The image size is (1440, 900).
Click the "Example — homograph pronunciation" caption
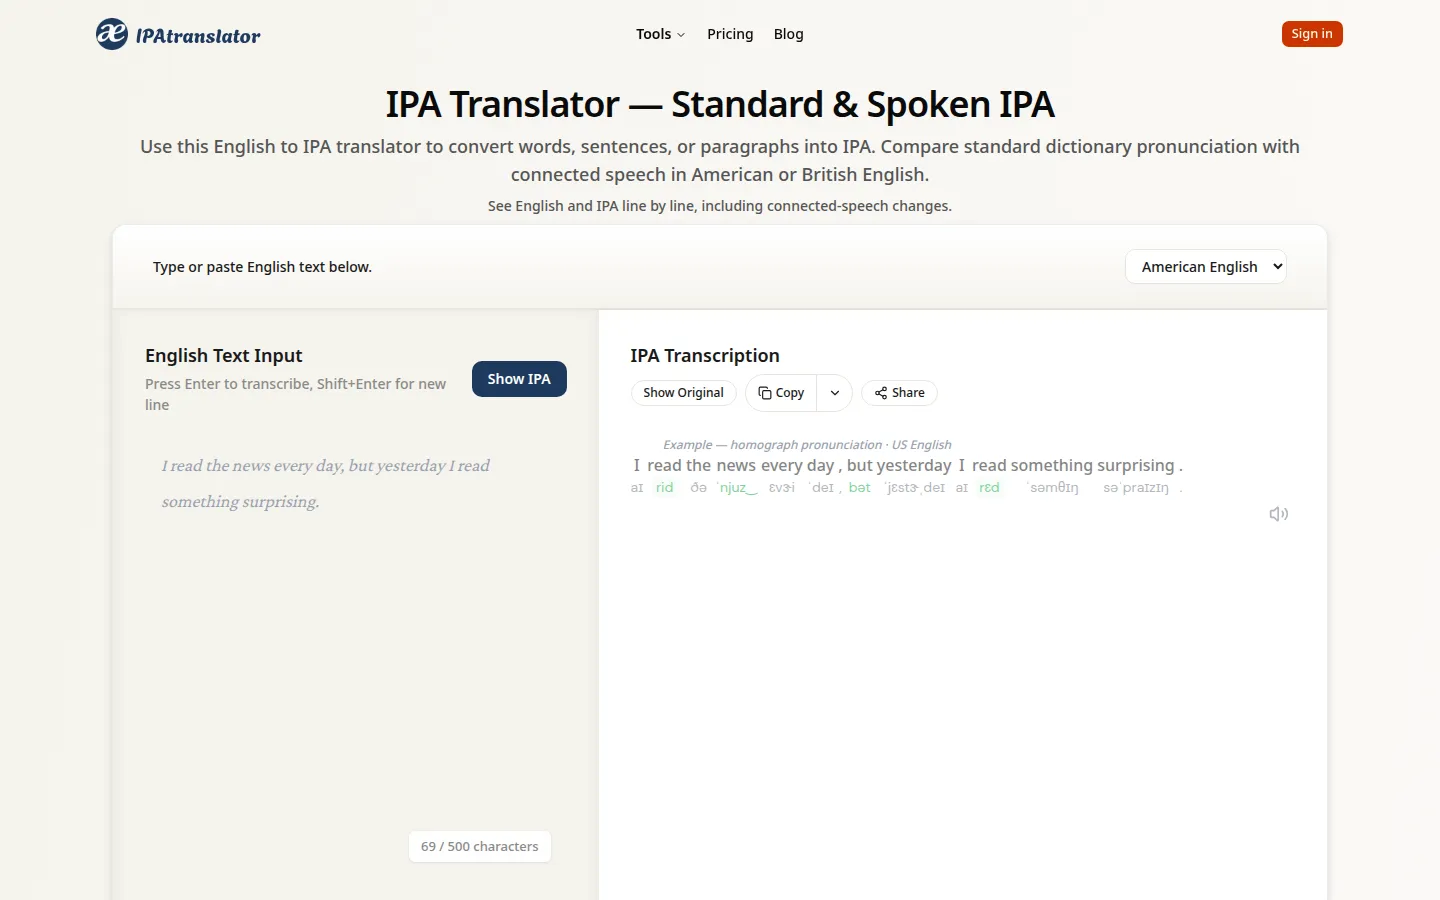click(772, 445)
